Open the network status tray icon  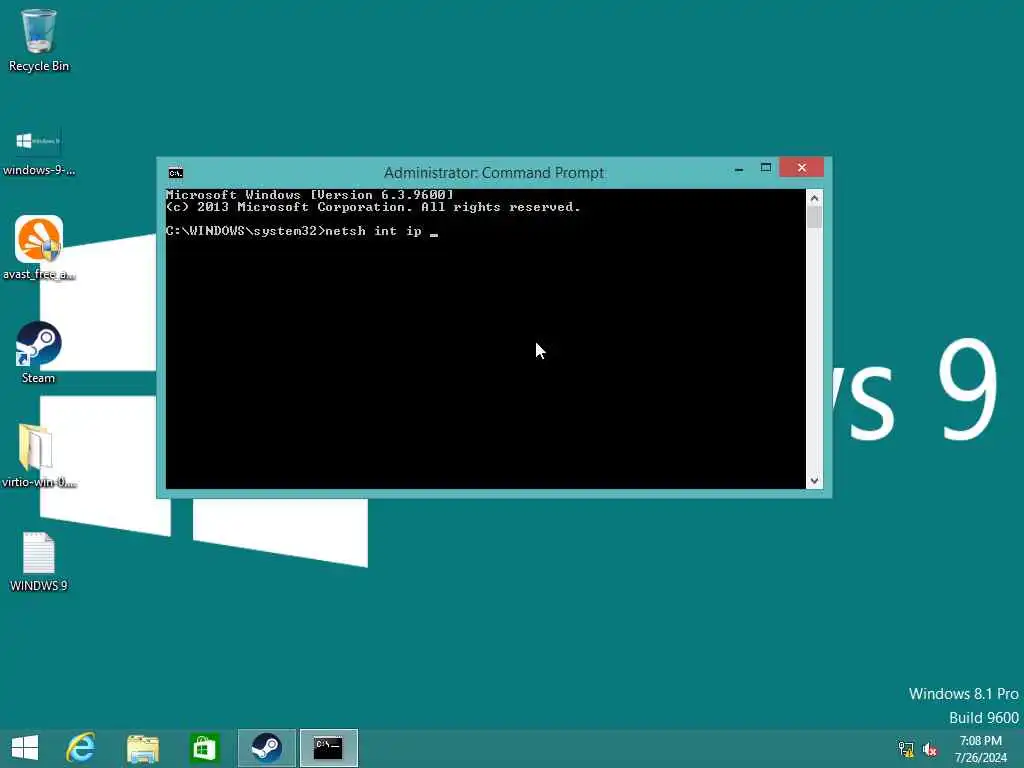tap(906, 749)
